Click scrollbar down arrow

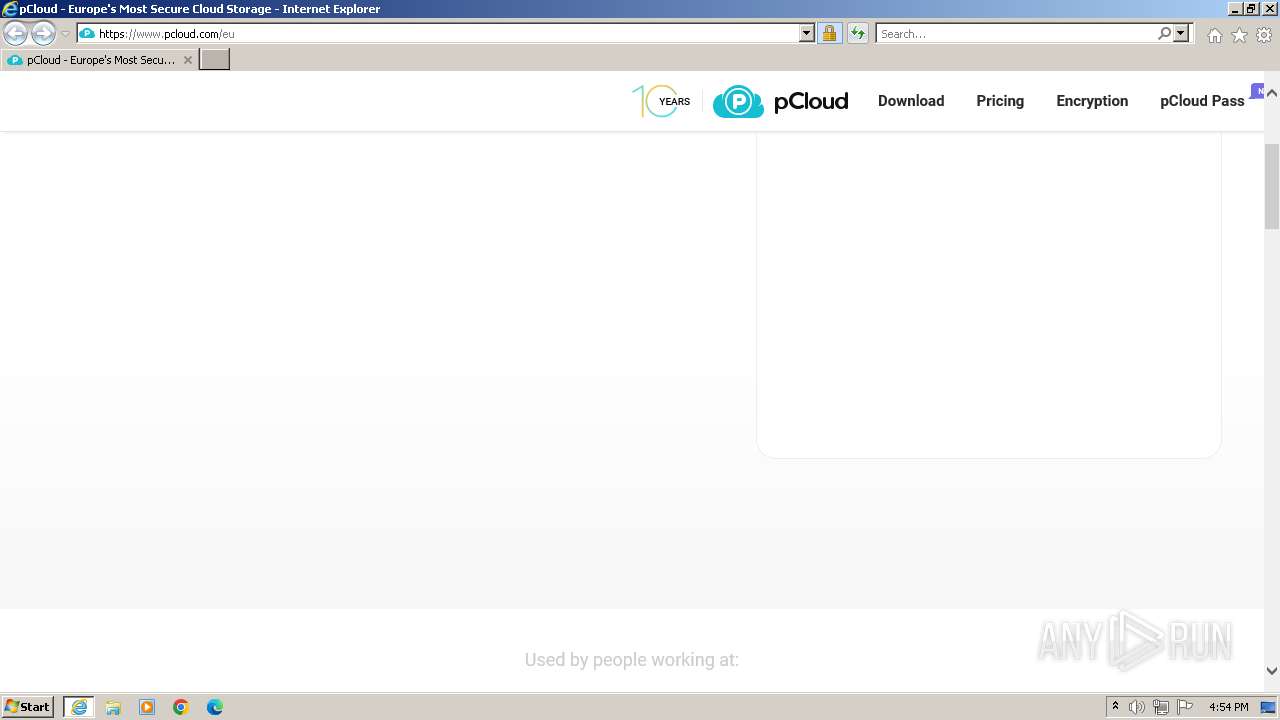(x=1272, y=671)
